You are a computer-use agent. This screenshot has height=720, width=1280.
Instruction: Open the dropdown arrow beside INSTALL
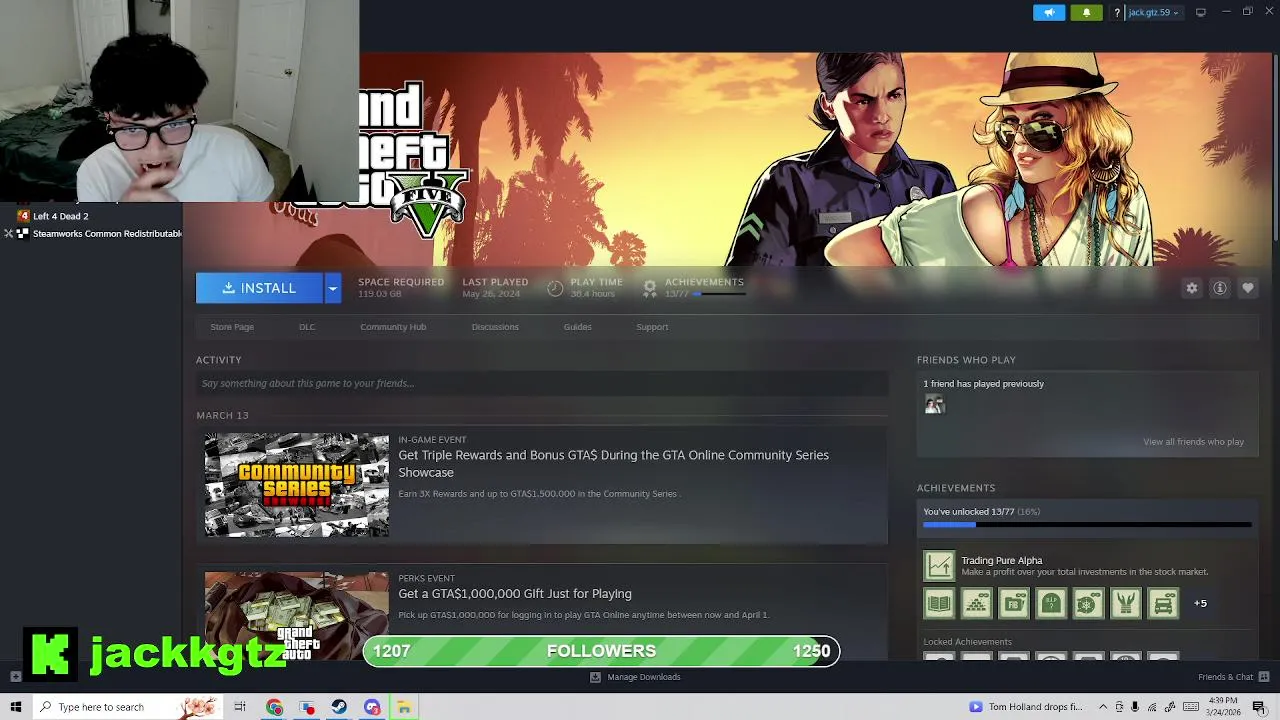[x=332, y=288]
